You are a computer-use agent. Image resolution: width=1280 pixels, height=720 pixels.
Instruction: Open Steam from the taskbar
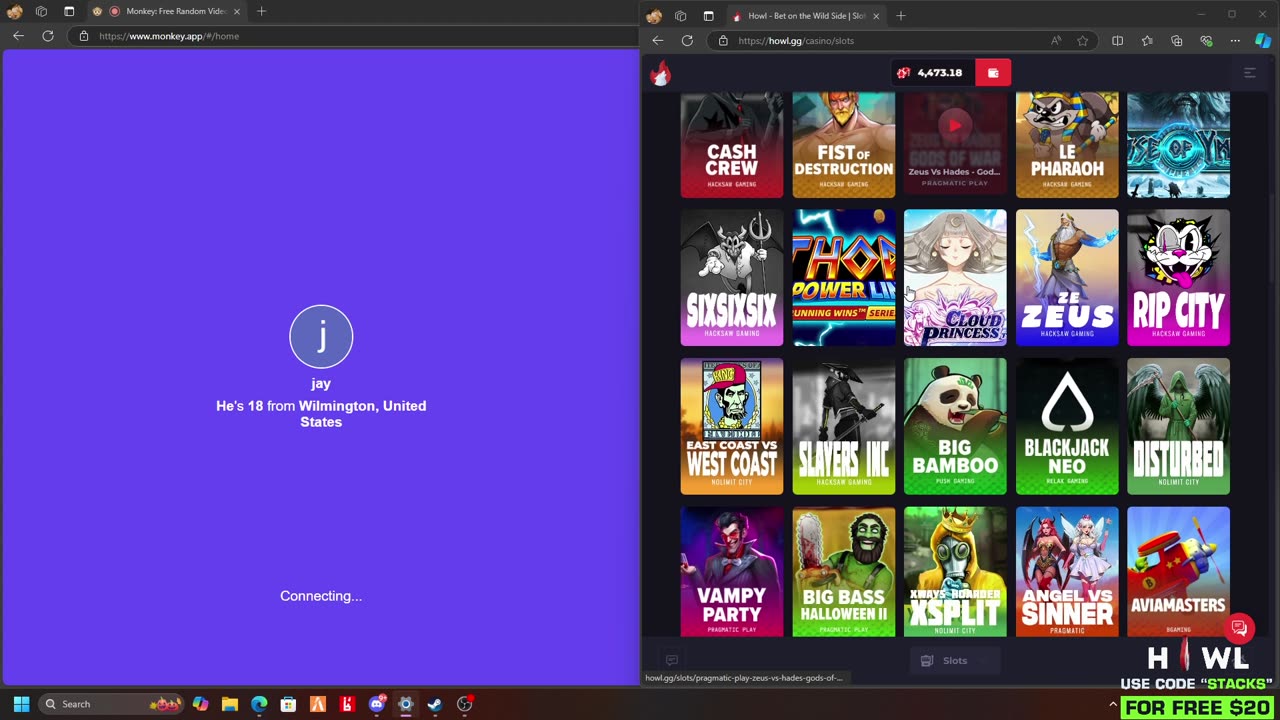coord(435,704)
